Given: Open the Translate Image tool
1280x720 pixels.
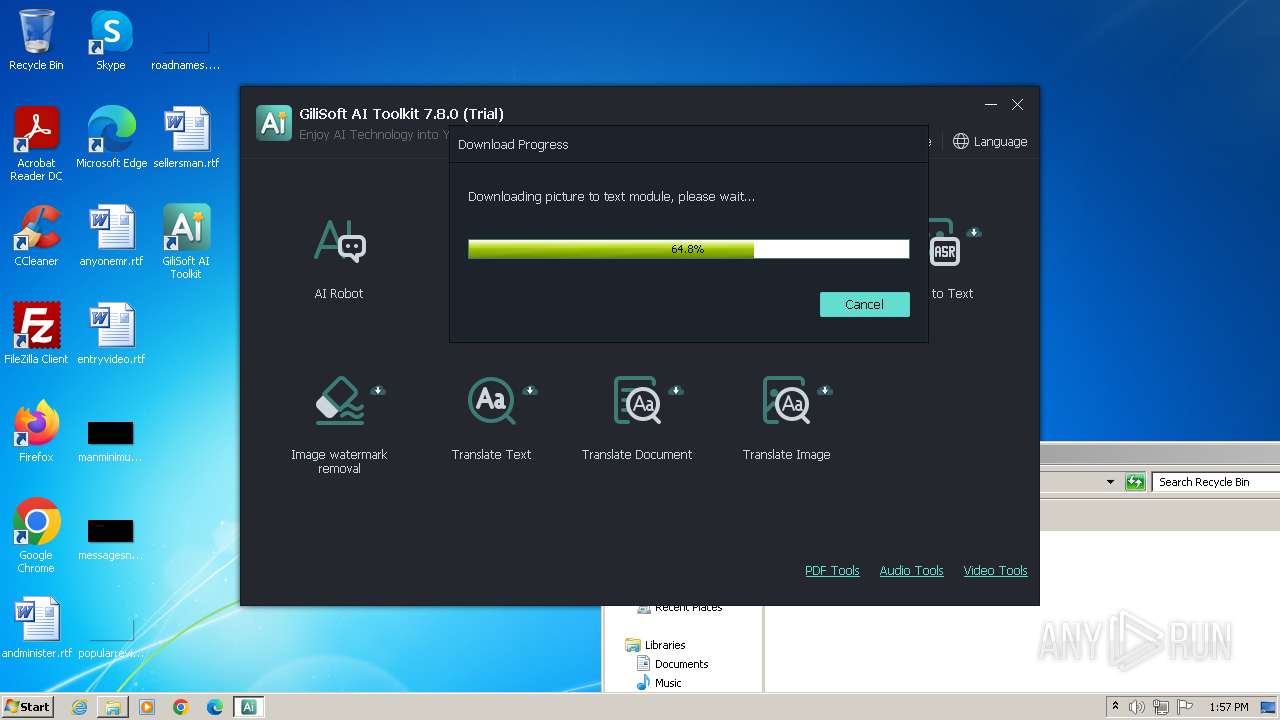Looking at the screenshot, I should pos(786,418).
